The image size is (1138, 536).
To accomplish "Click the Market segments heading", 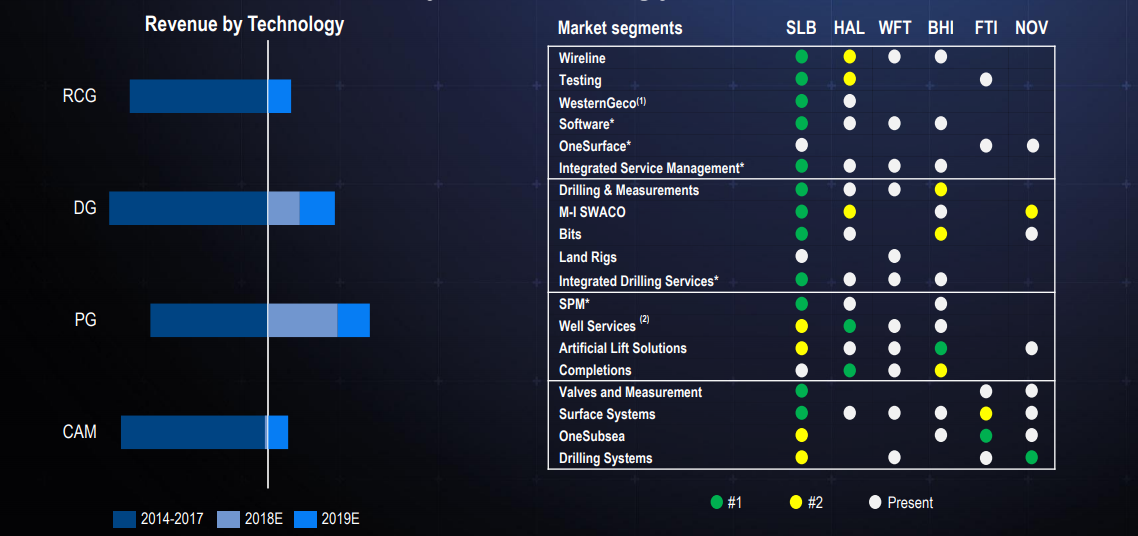I will click(619, 28).
